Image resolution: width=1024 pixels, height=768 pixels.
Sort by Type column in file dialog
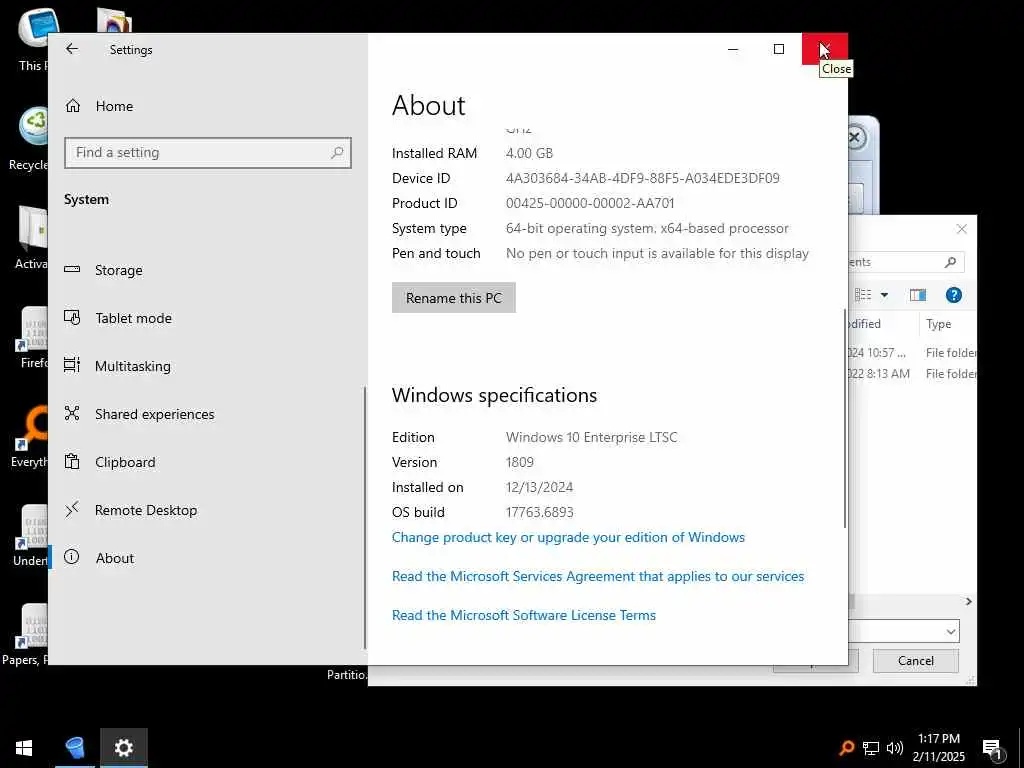tap(938, 324)
